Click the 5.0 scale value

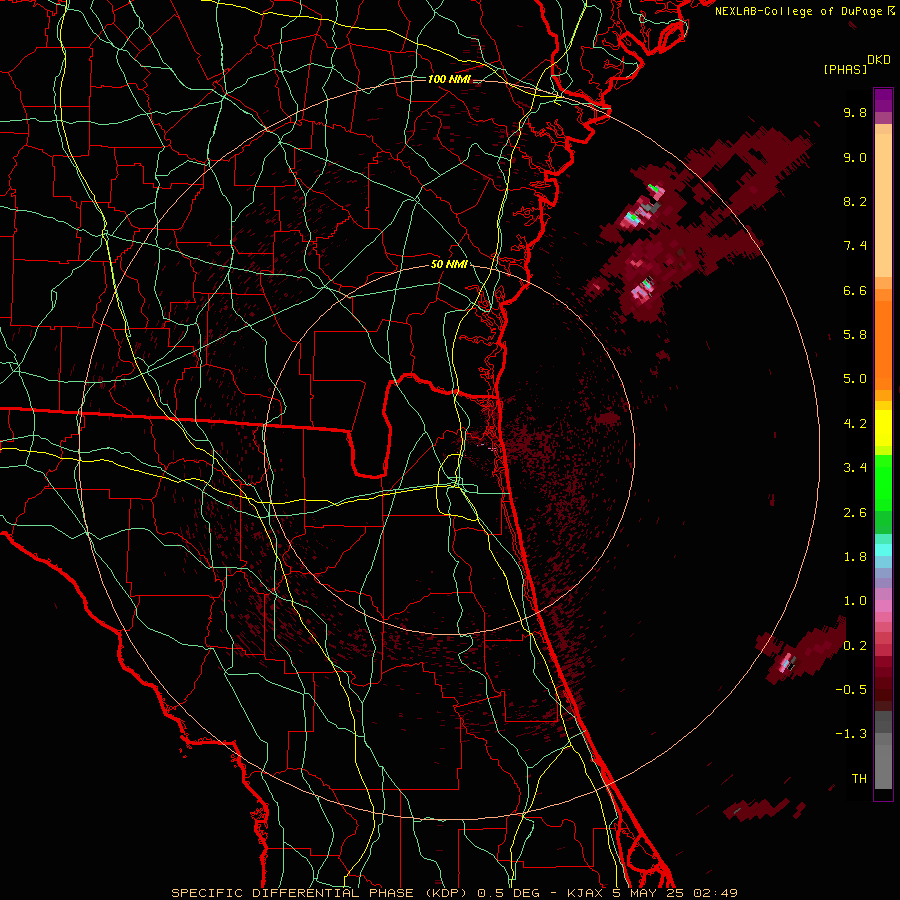coord(855,379)
